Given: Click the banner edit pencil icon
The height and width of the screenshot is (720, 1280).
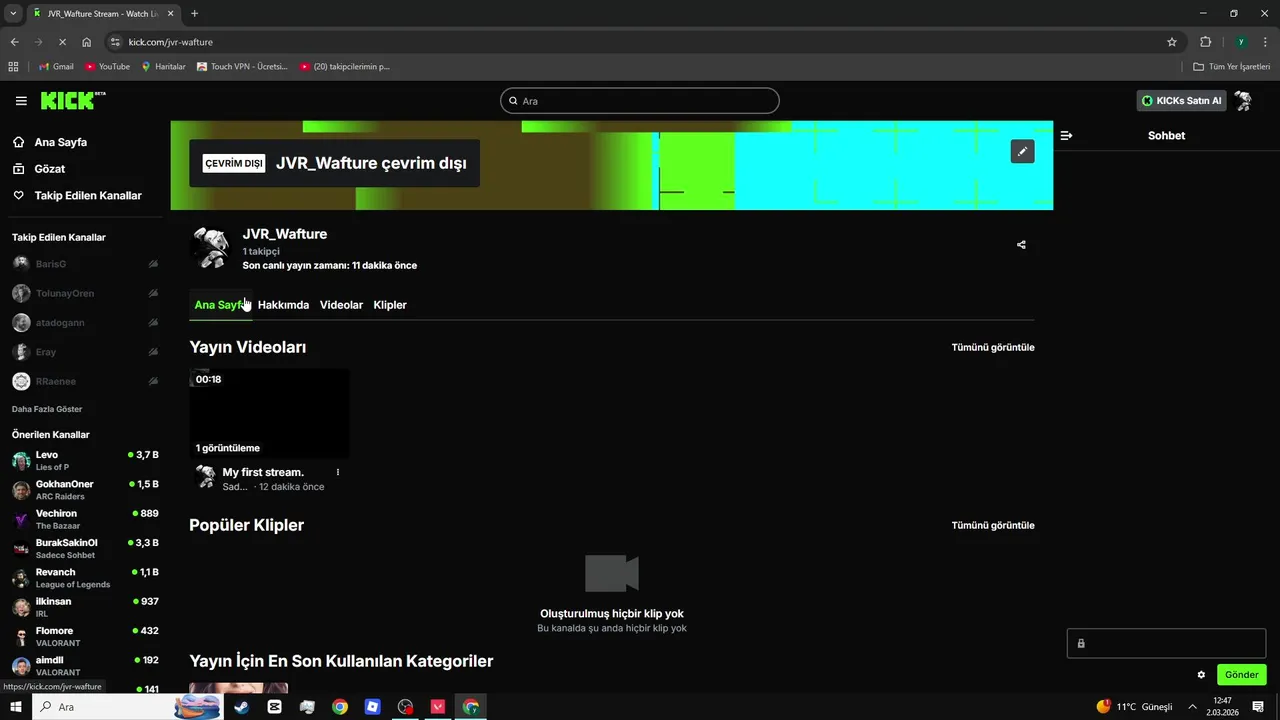Looking at the screenshot, I should (1022, 151).
